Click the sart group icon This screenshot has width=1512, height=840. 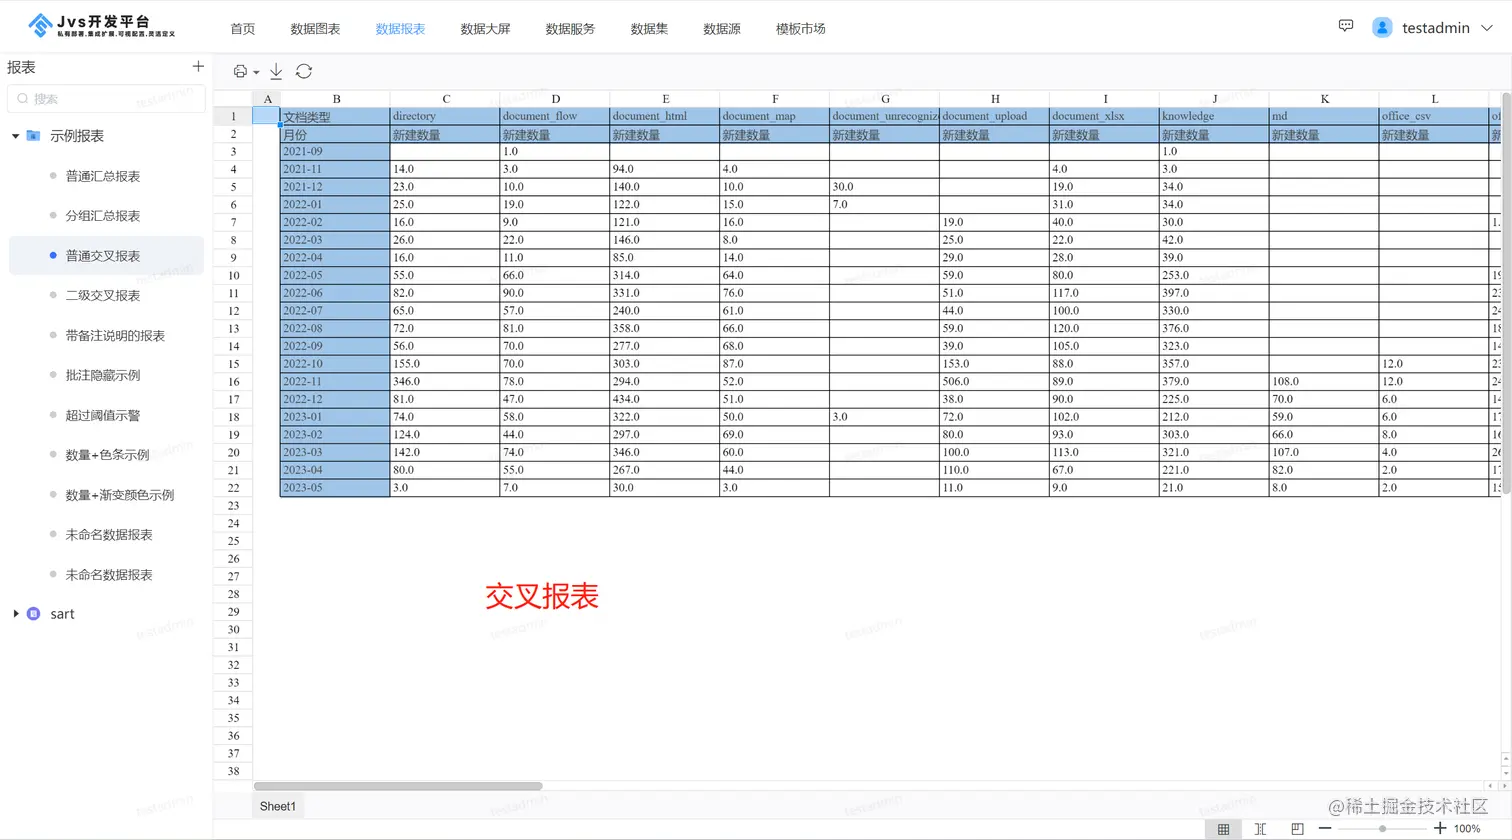click(33, 614)
